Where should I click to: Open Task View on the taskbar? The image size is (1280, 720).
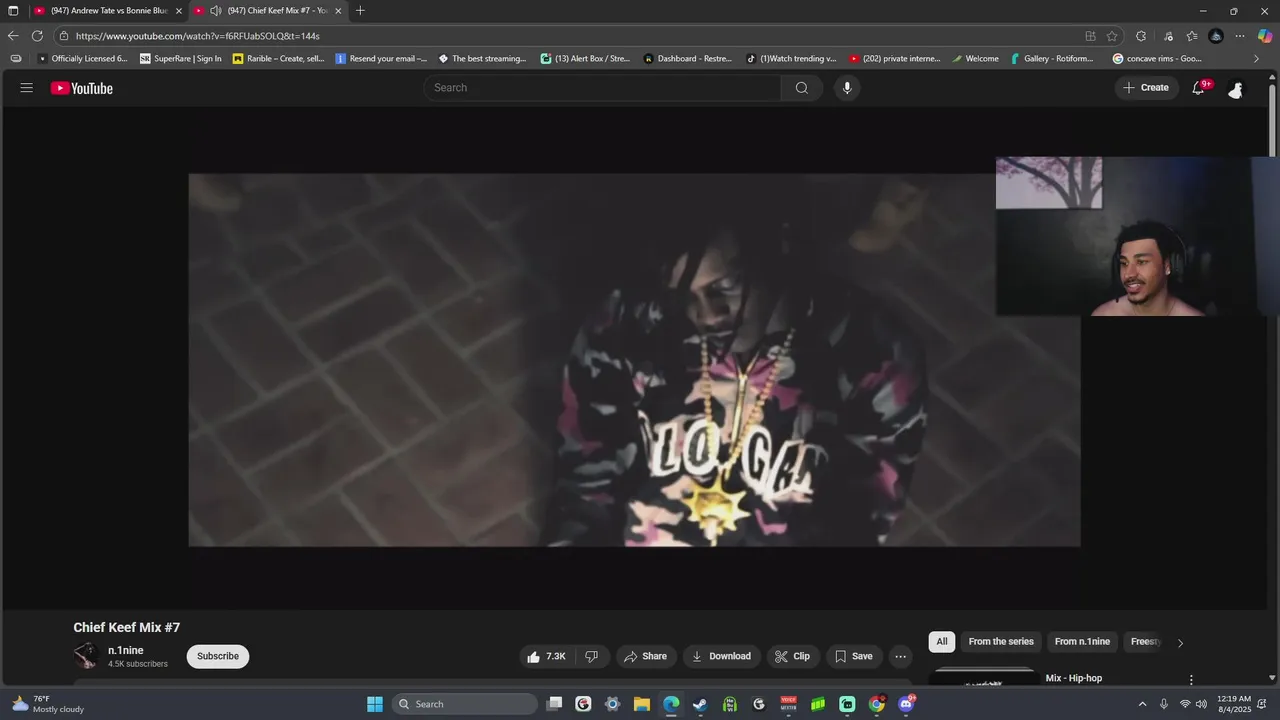(555, 704)
